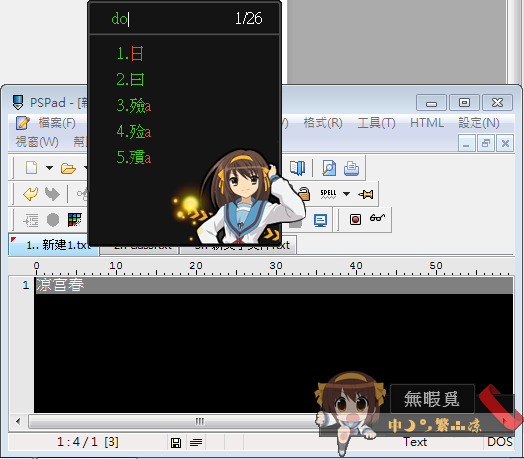
Task: Choose IME candidate number 3
Action: point(133,105)
